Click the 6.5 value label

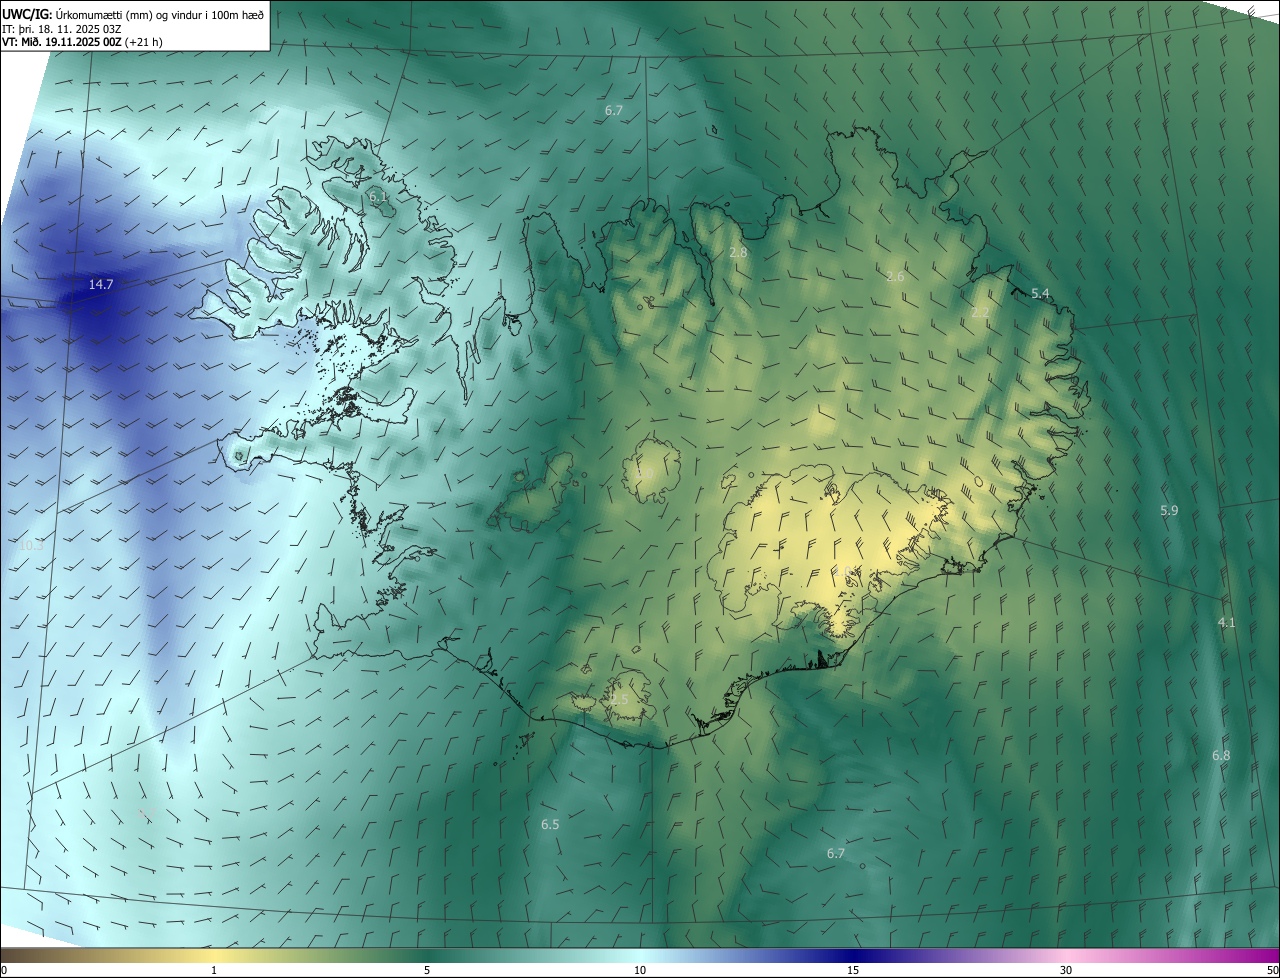coord(550,825)
